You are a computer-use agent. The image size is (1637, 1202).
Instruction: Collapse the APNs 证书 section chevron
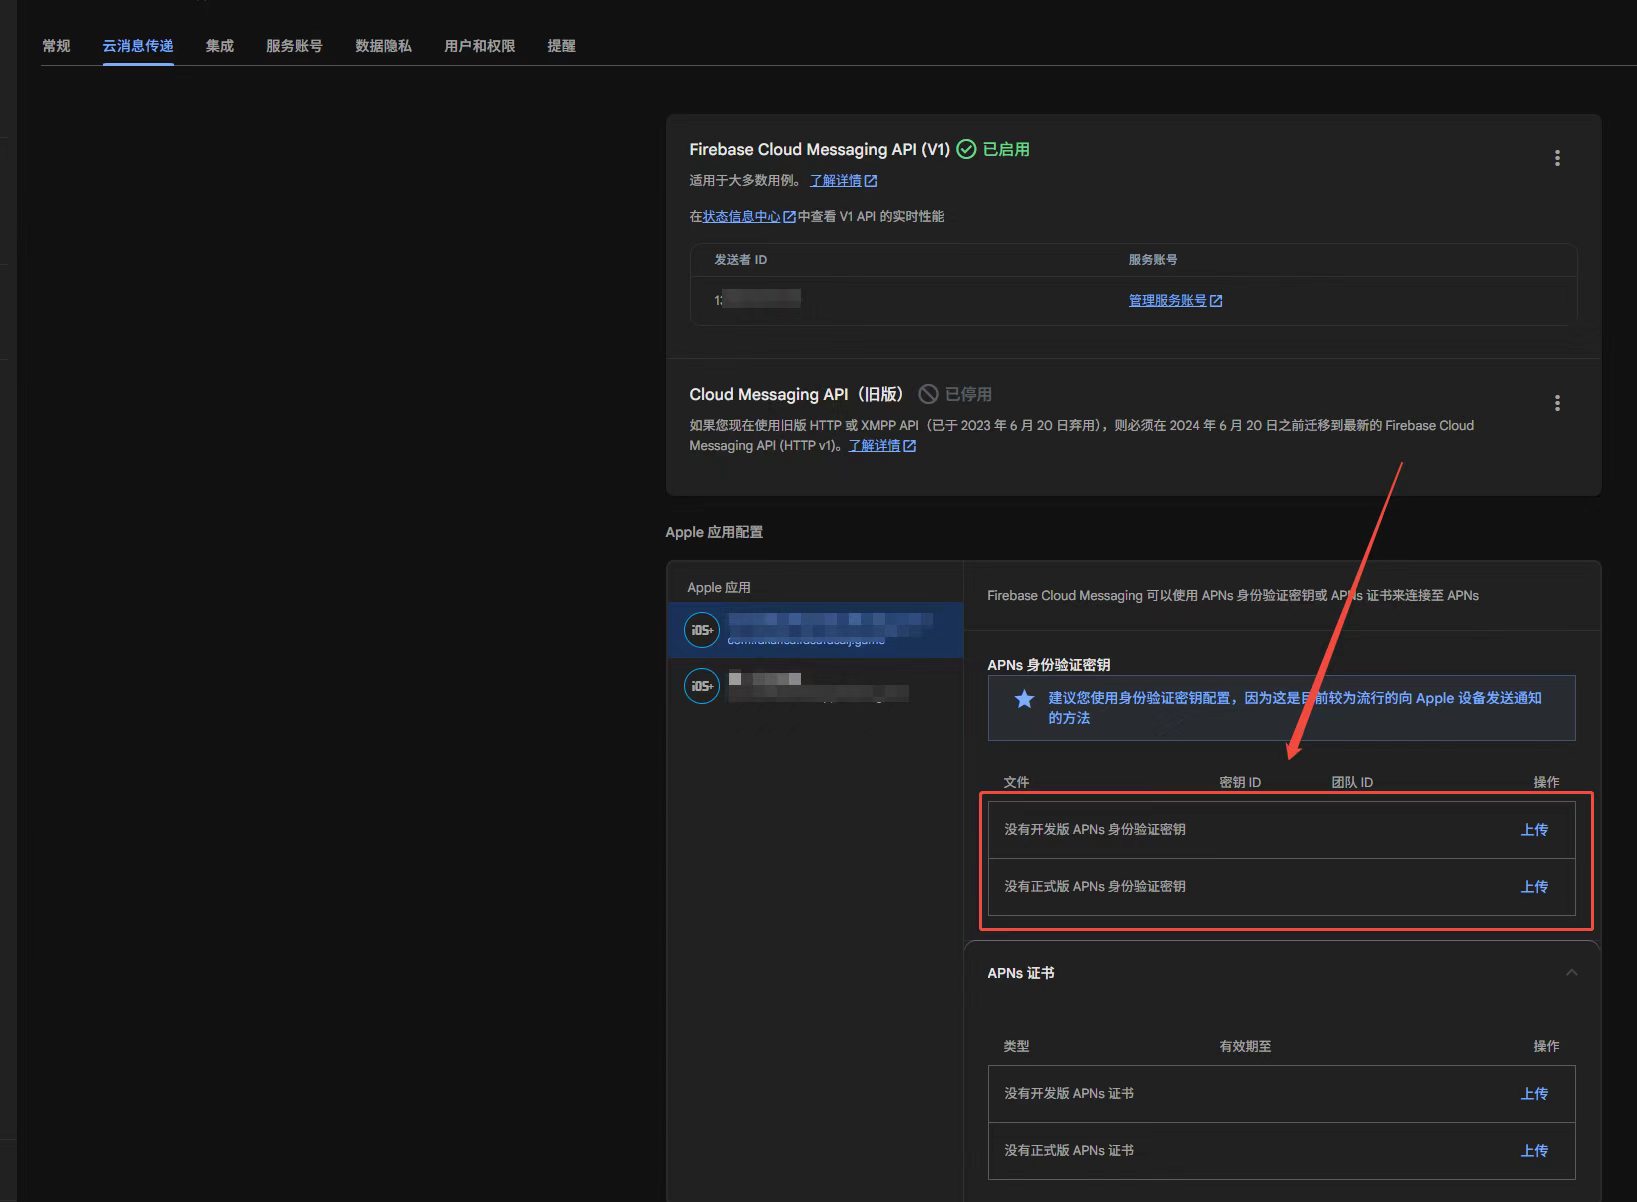[x=1571, y=973]
